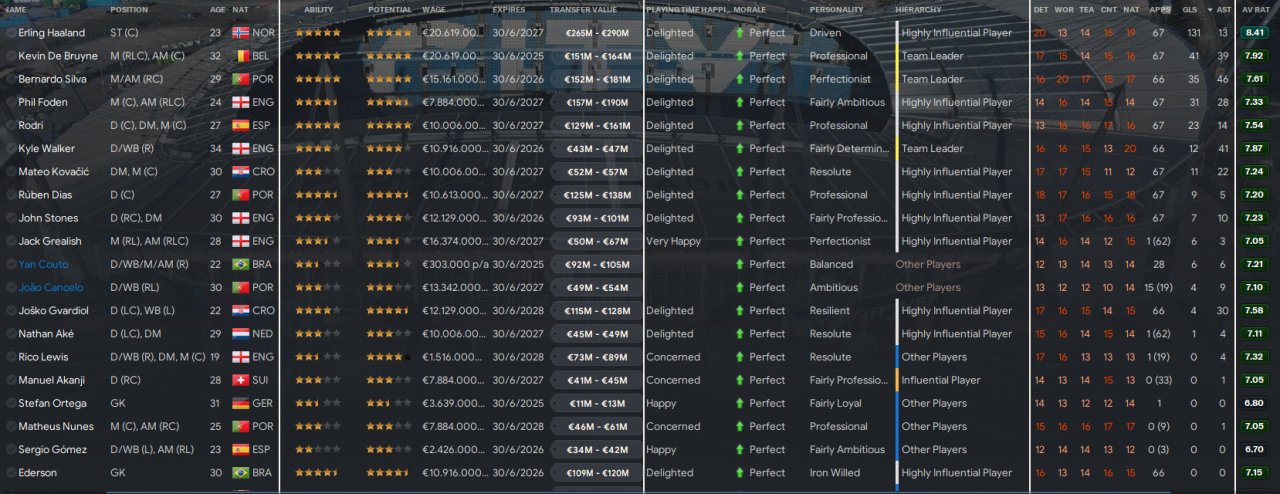This screenshot has width=1280, height=494.
Task: Tick the selection circle beside Ederson
Action: tap(10, 473)
